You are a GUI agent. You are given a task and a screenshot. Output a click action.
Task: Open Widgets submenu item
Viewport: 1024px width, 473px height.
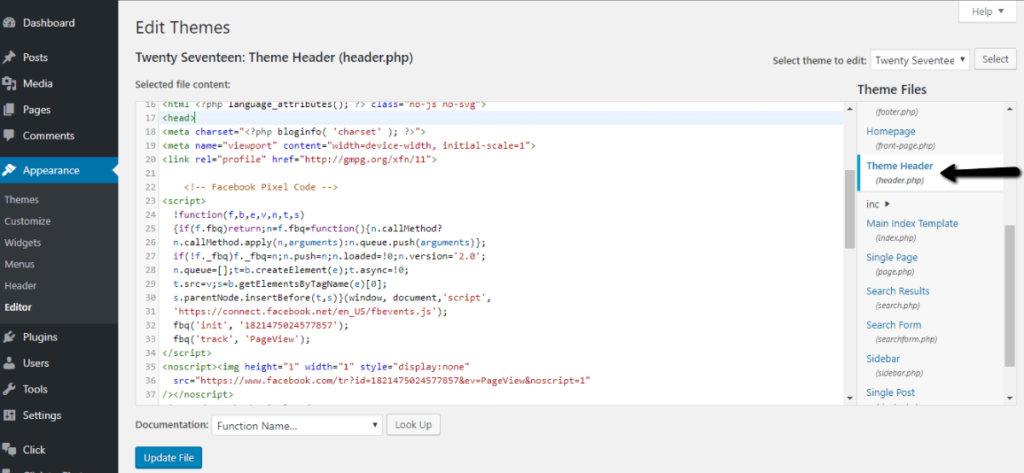tap(23, 243)
